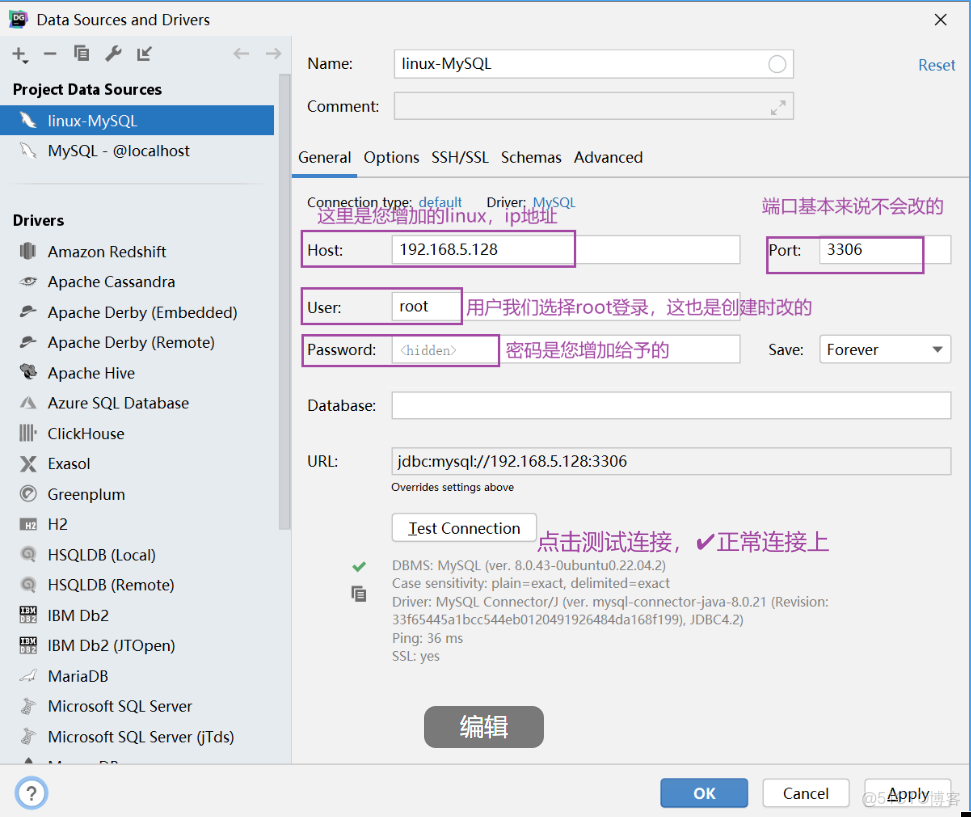Click the Exasol X icon
The height and width of the screenshot is (817, 971).
(x=28, y=463)
